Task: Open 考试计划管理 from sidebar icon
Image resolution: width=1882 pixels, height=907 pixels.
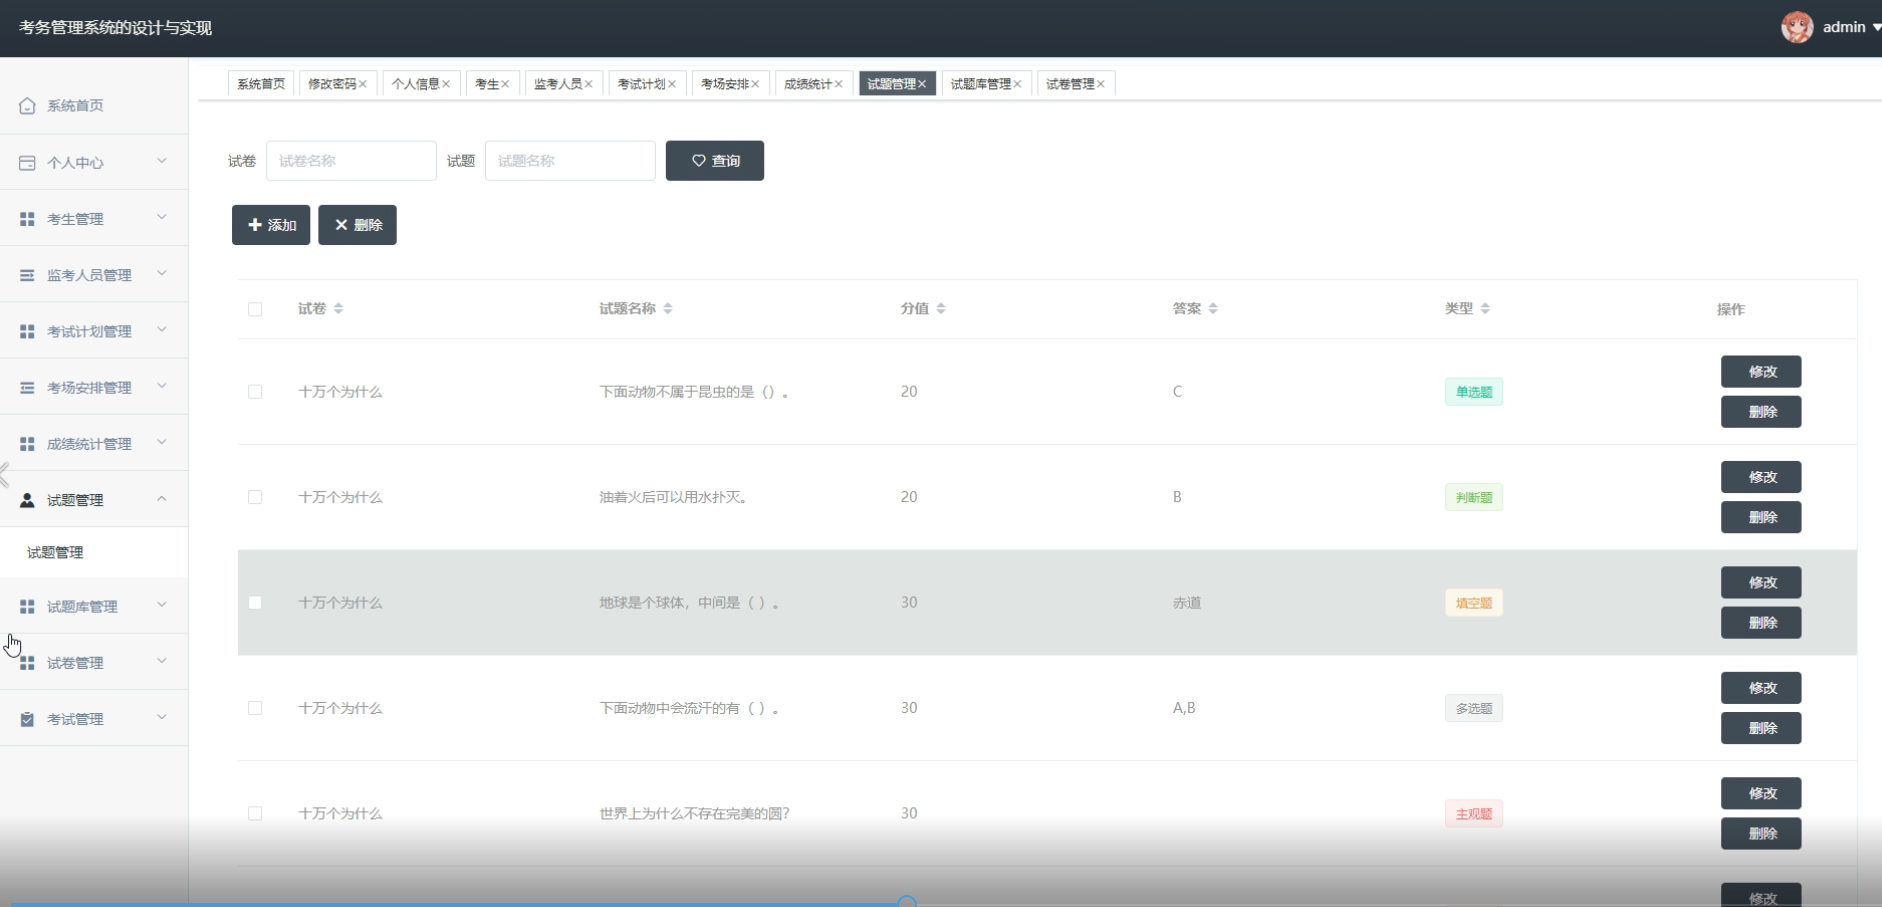Action: click(x=27, y=330)
